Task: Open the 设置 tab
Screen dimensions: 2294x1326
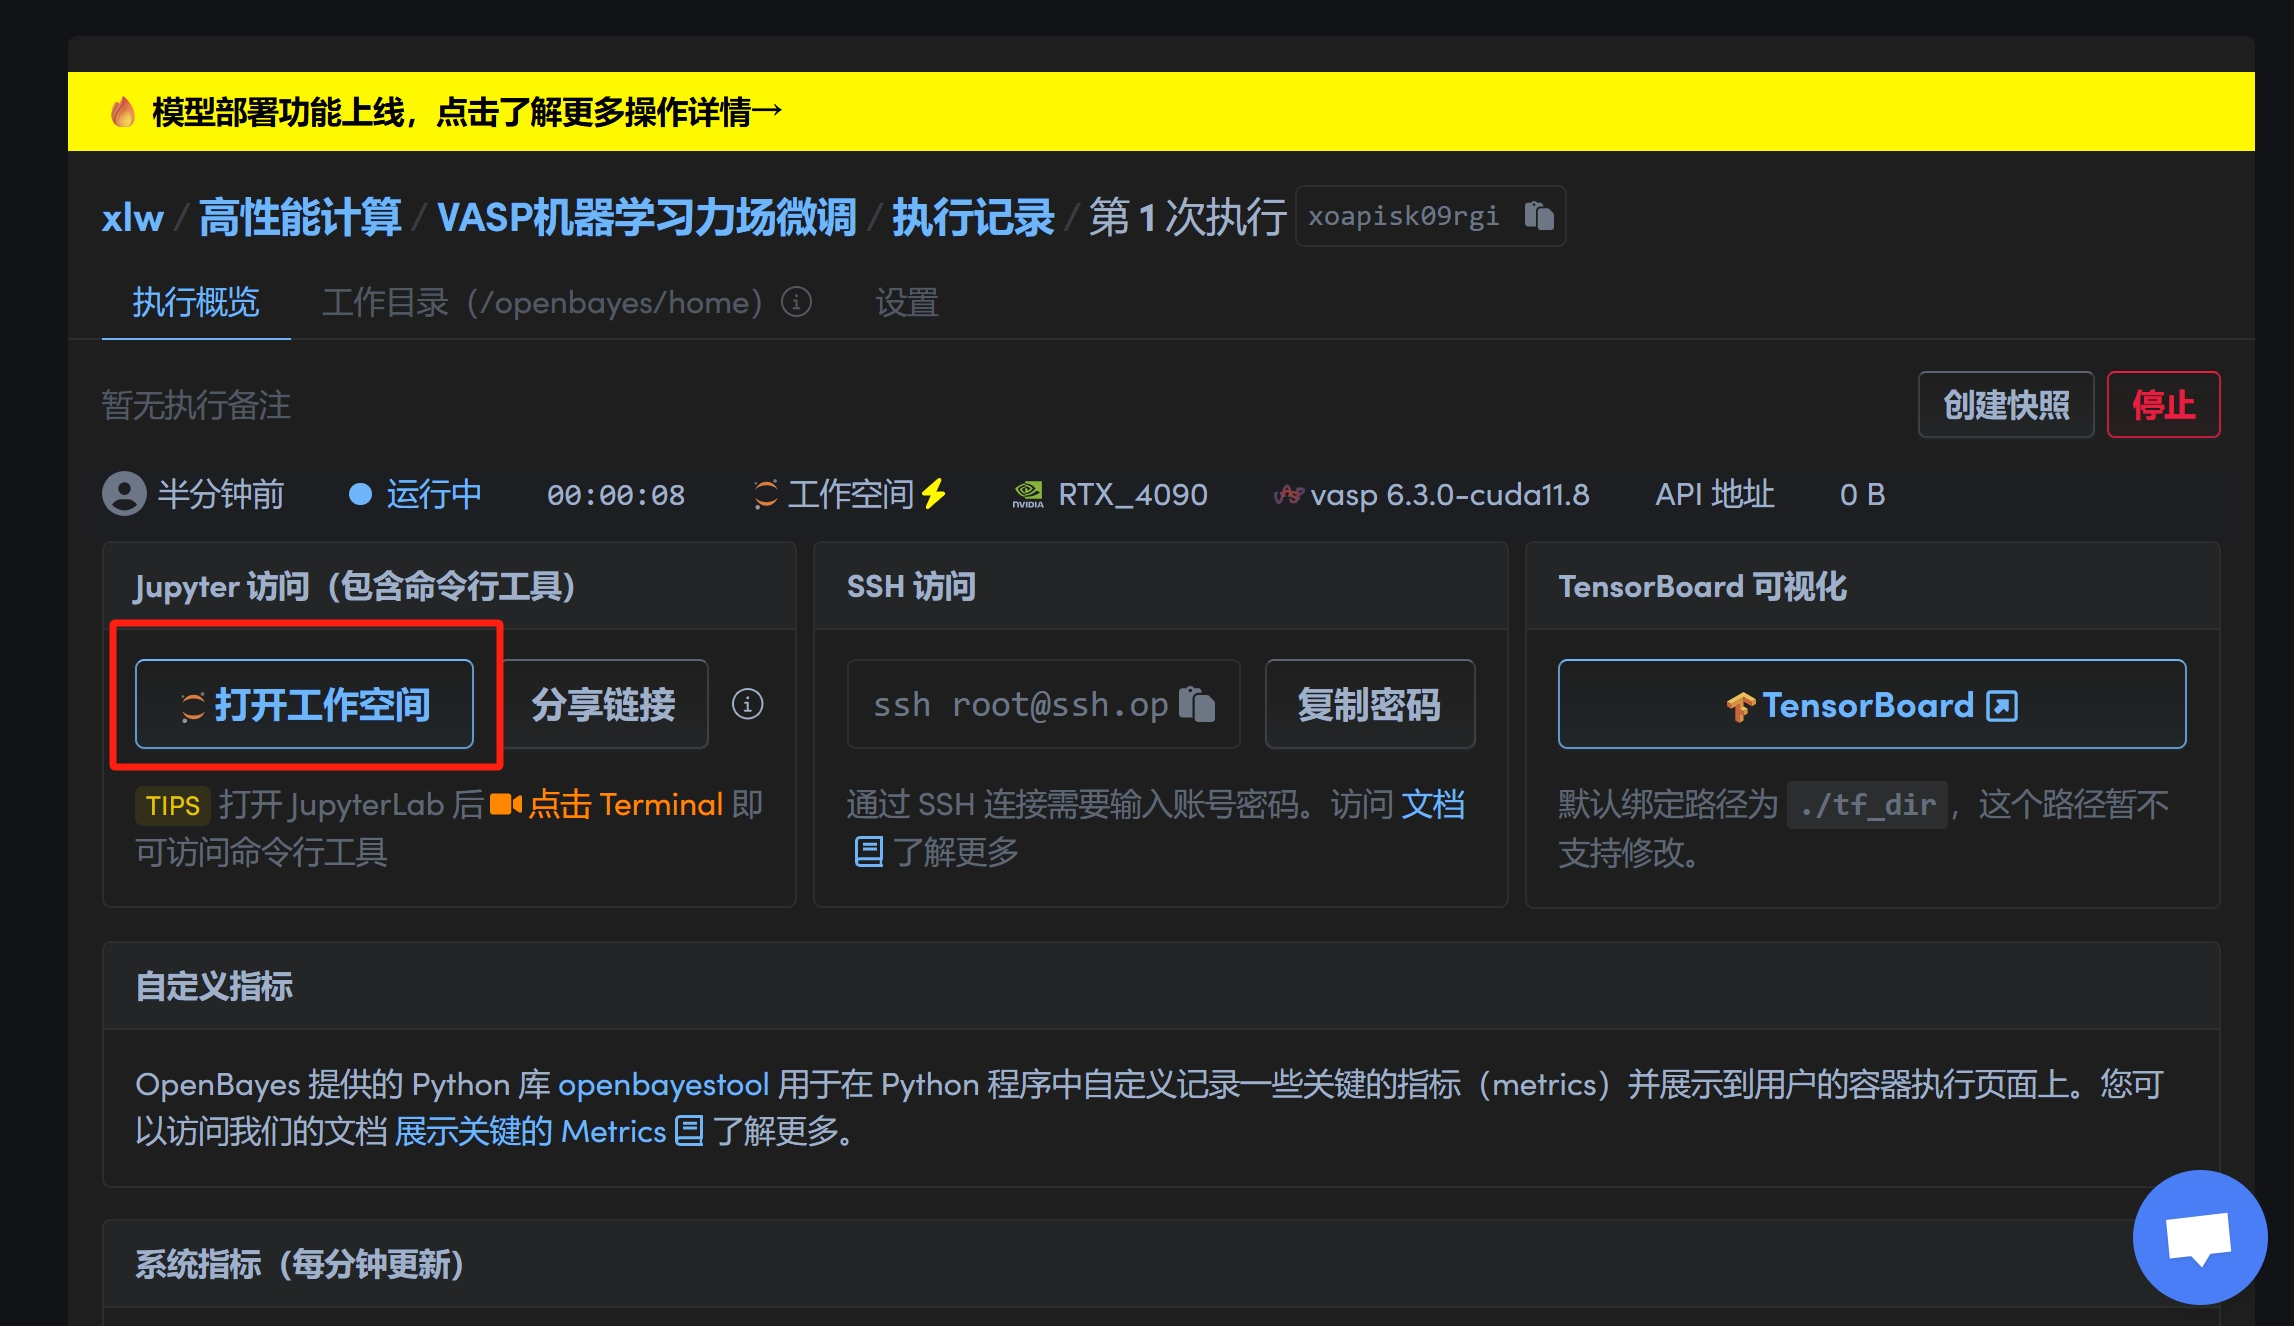Action: pos(906,302)
